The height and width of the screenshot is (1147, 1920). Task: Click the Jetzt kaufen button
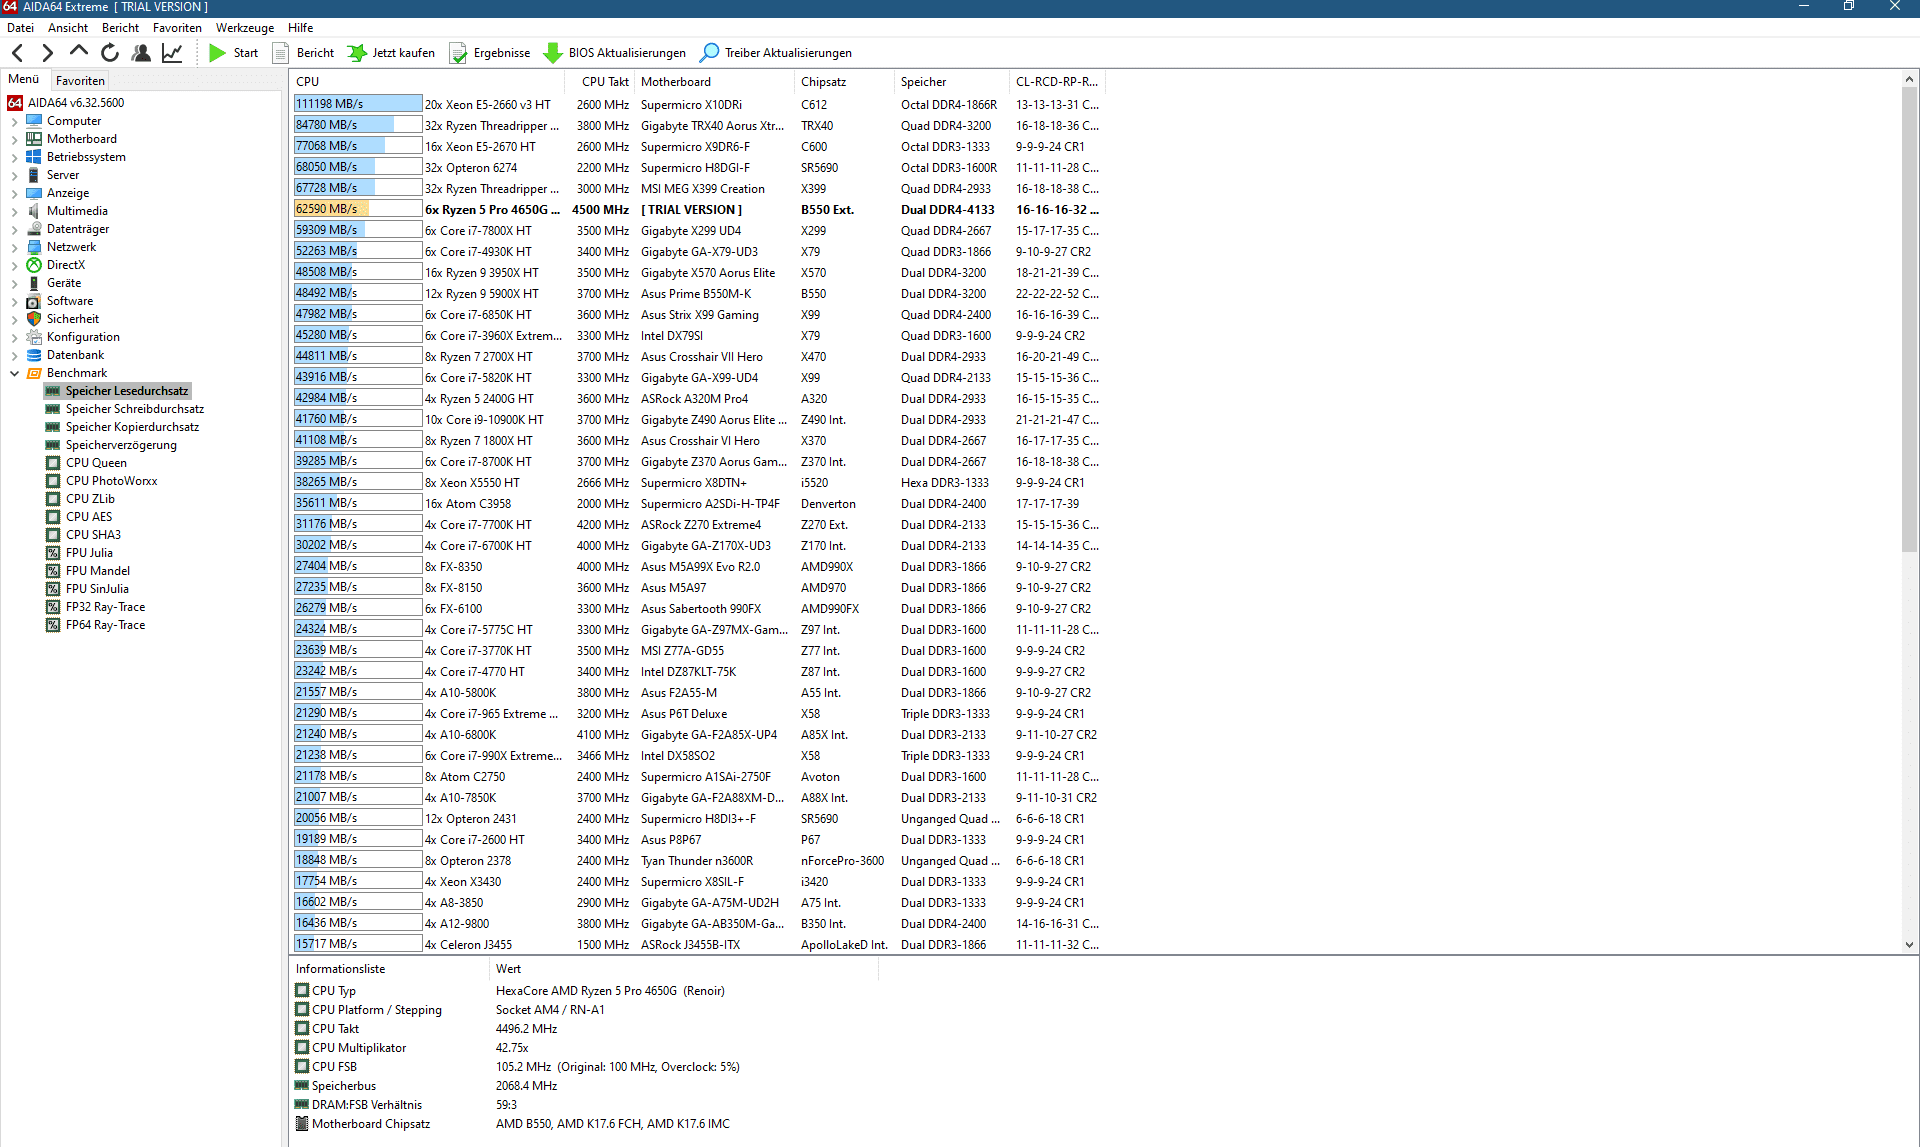pyautogui.click(x=391, y=53)
